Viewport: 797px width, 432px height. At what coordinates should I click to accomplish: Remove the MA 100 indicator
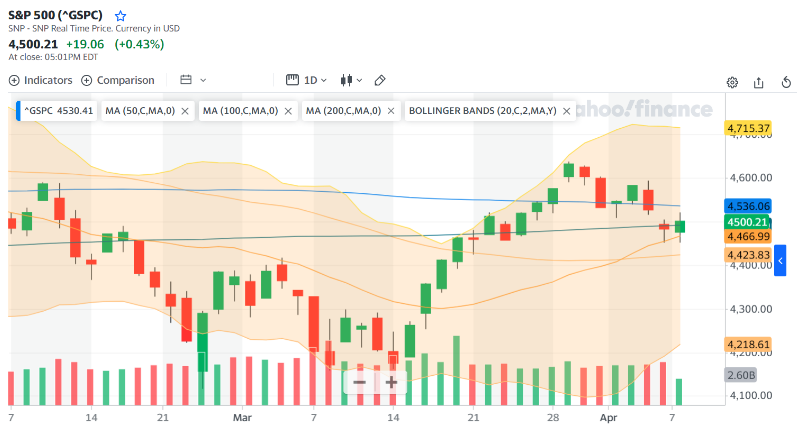point(288,111)
